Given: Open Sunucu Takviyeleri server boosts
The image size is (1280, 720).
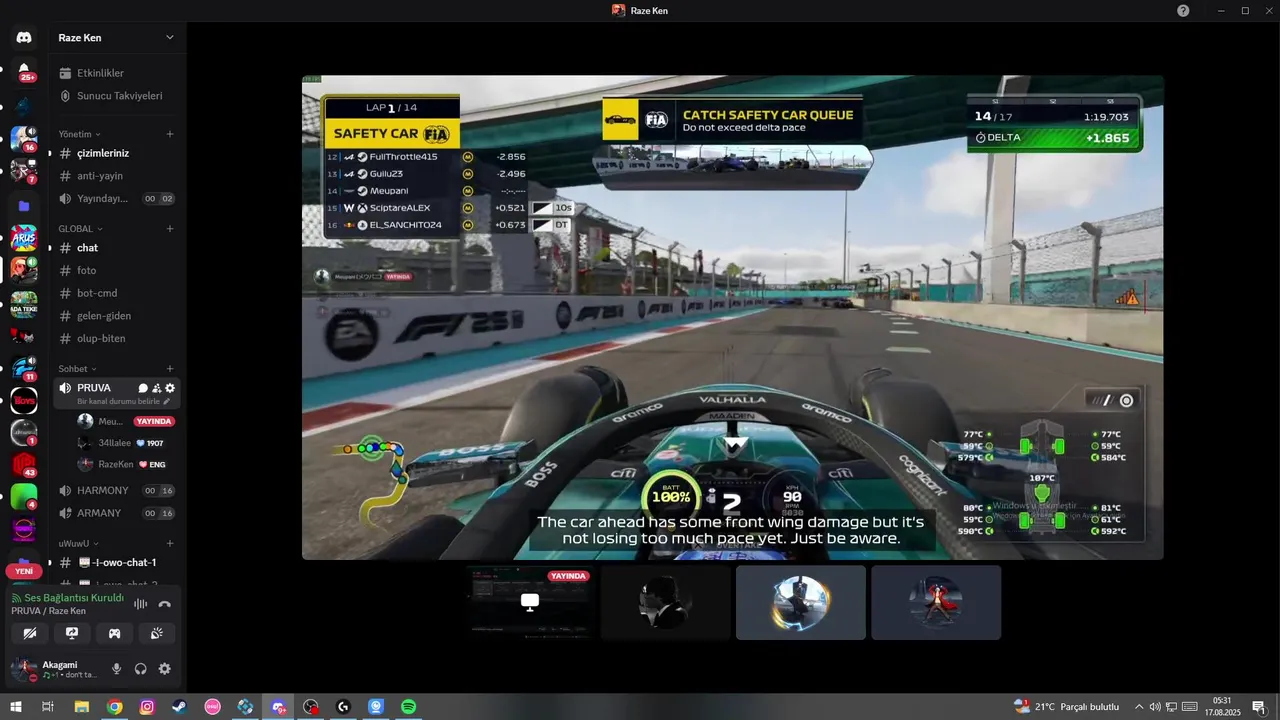Looking at the screenshot, I should [118, 96].
